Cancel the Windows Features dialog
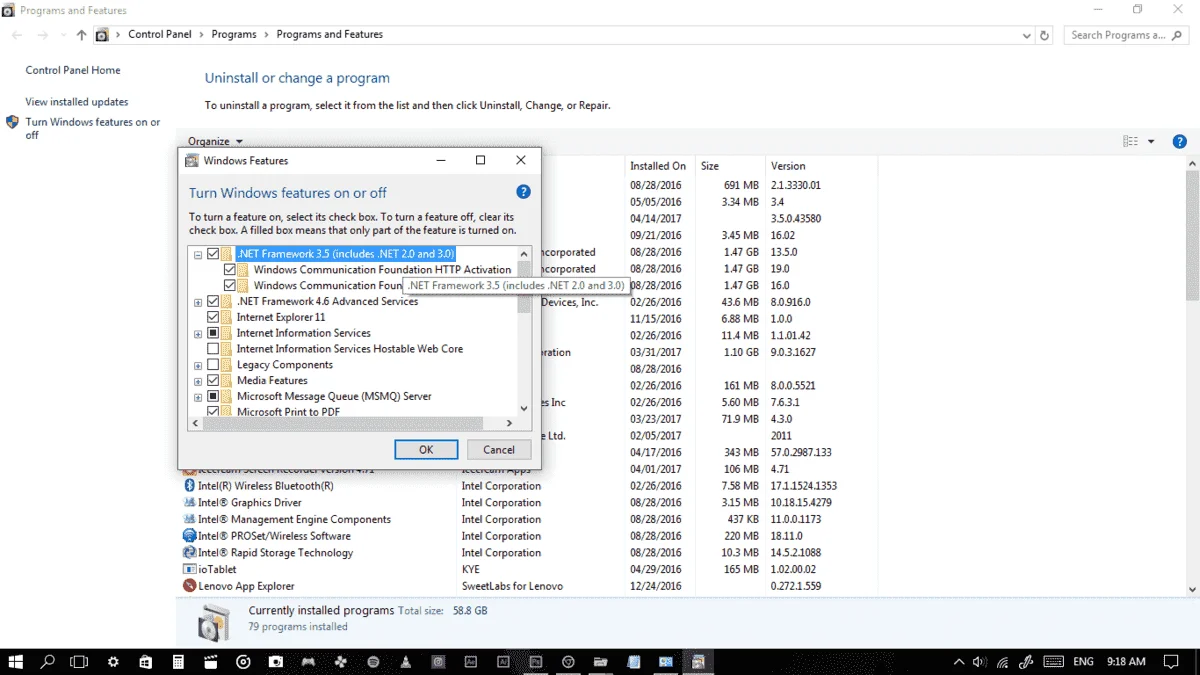 coord(499,449)
